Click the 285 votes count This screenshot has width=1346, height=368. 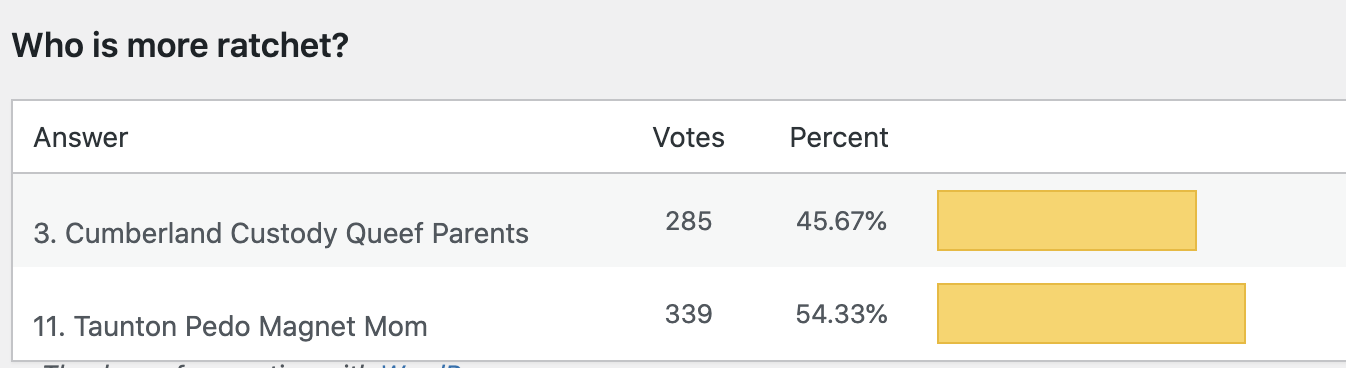click(688, 221)
